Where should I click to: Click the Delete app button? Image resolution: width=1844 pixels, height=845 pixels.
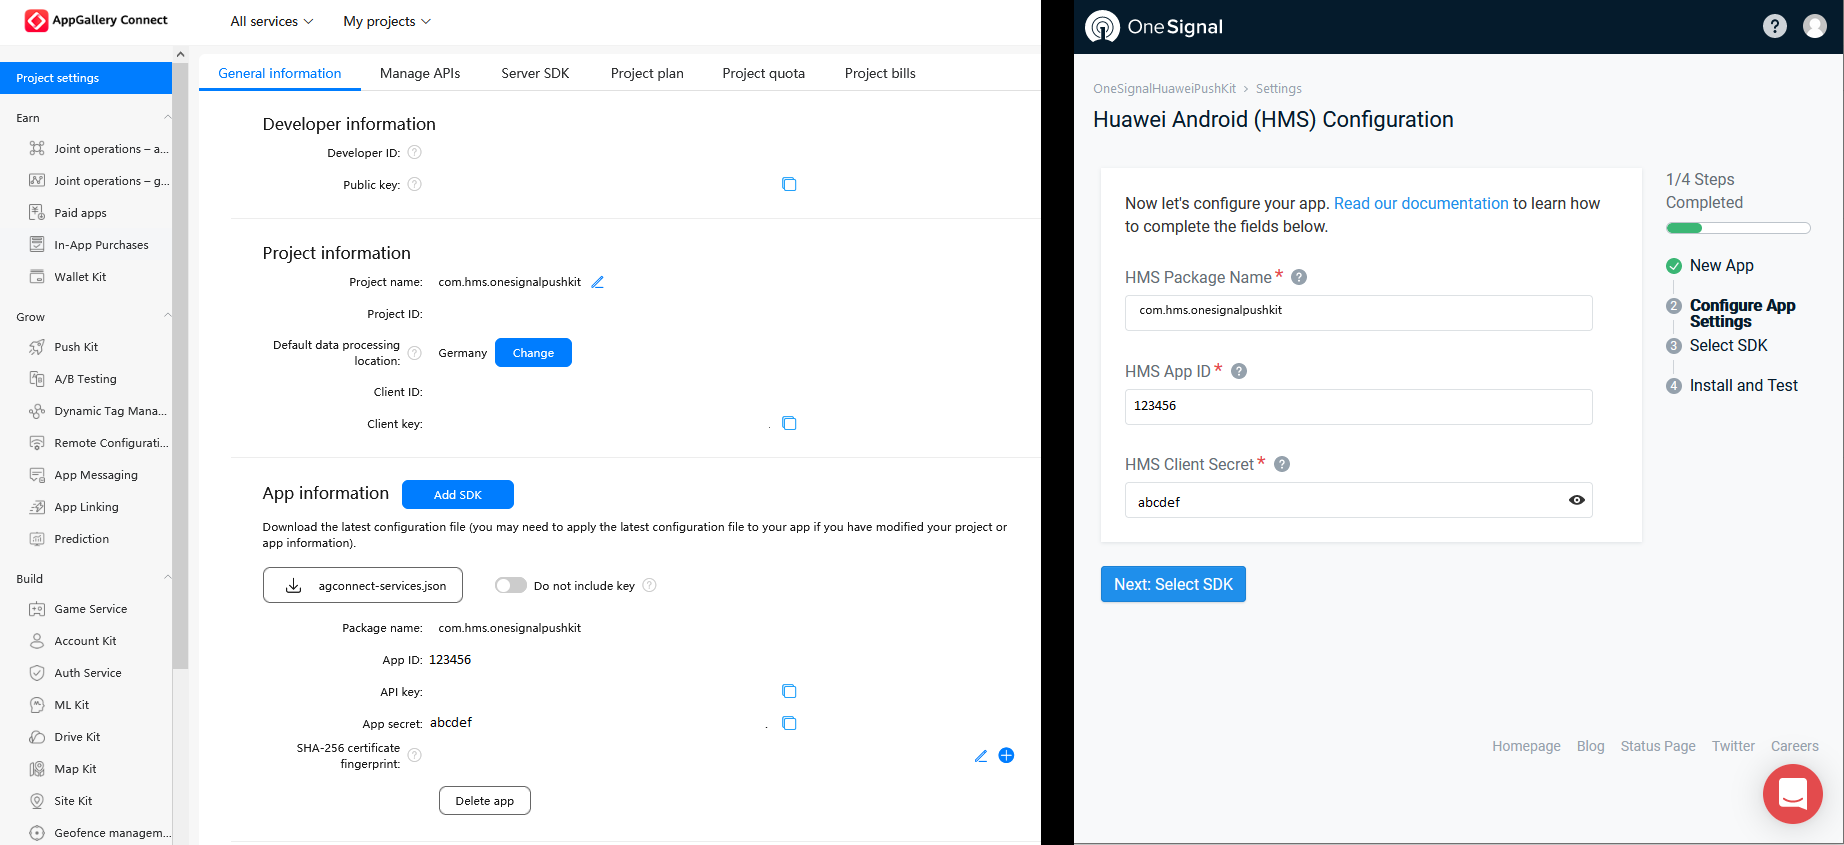[x=485, y=801]
